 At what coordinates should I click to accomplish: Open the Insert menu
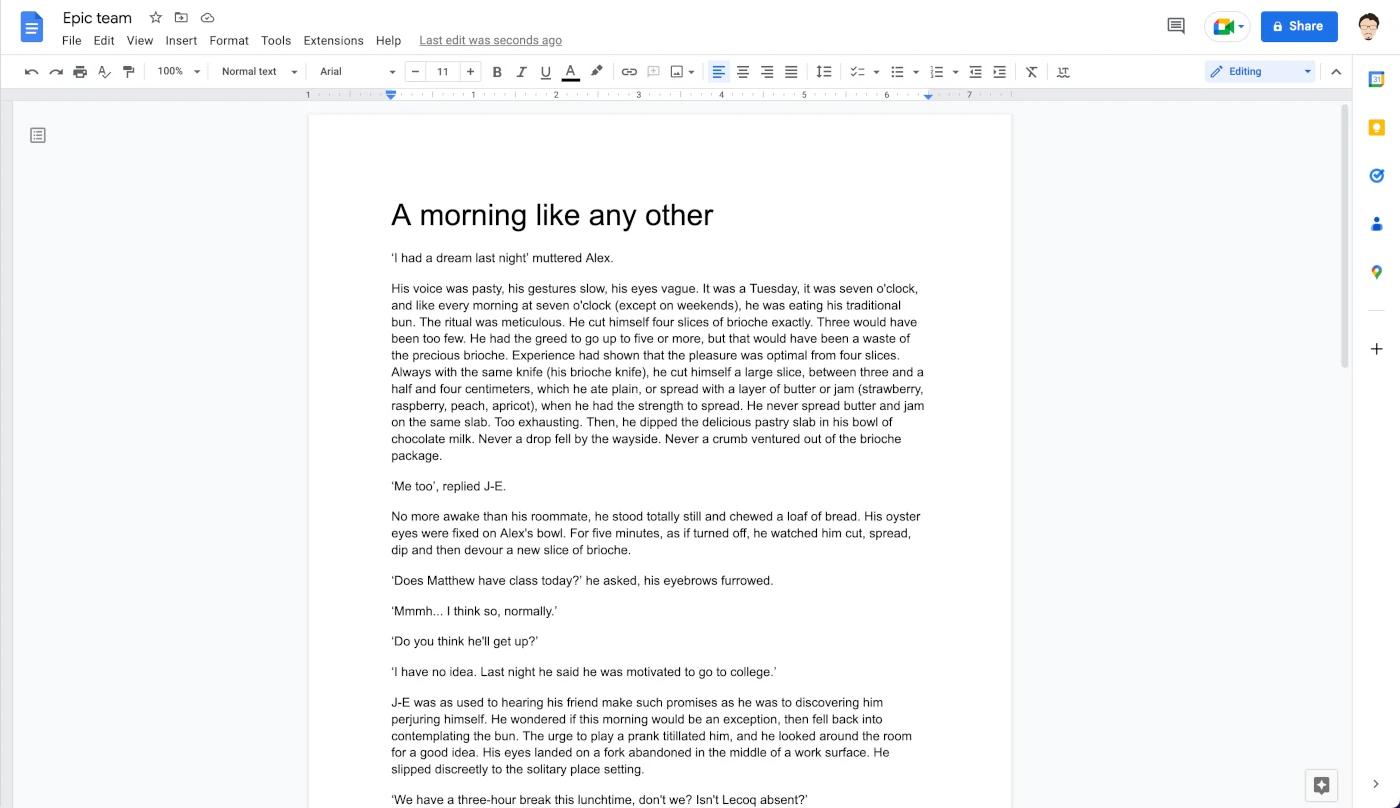181,41
